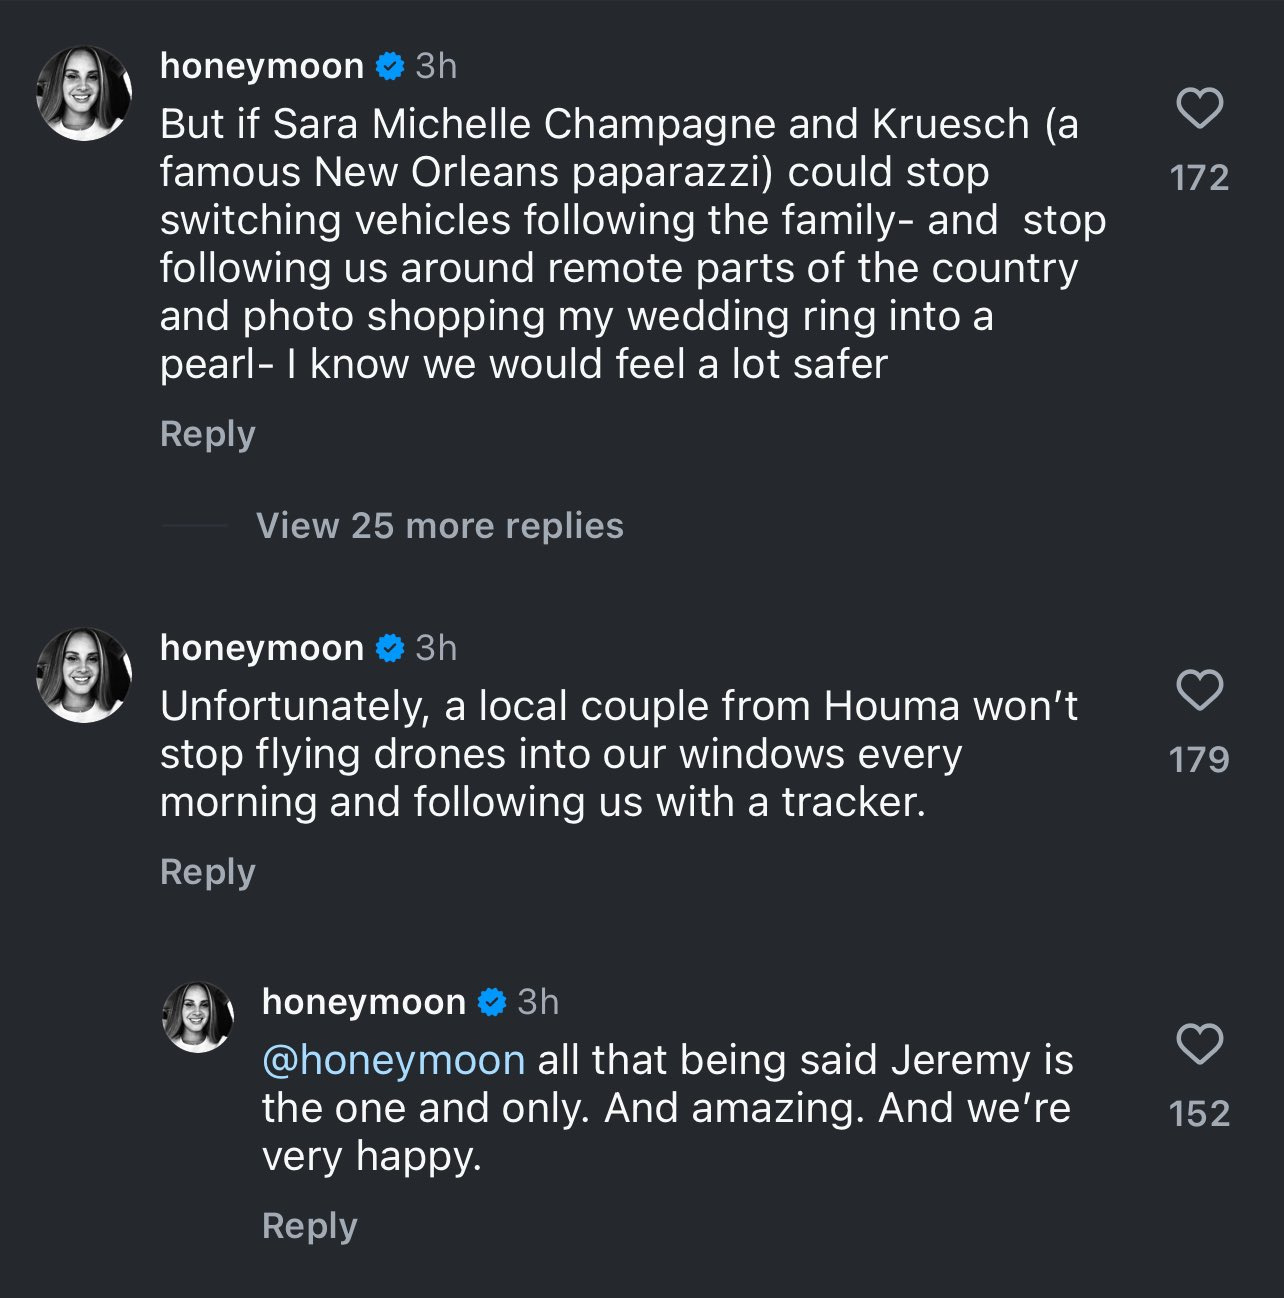Open profile picture on the Houma comment
Viewport: 1284px width, 1298px height.
point(84,676)
